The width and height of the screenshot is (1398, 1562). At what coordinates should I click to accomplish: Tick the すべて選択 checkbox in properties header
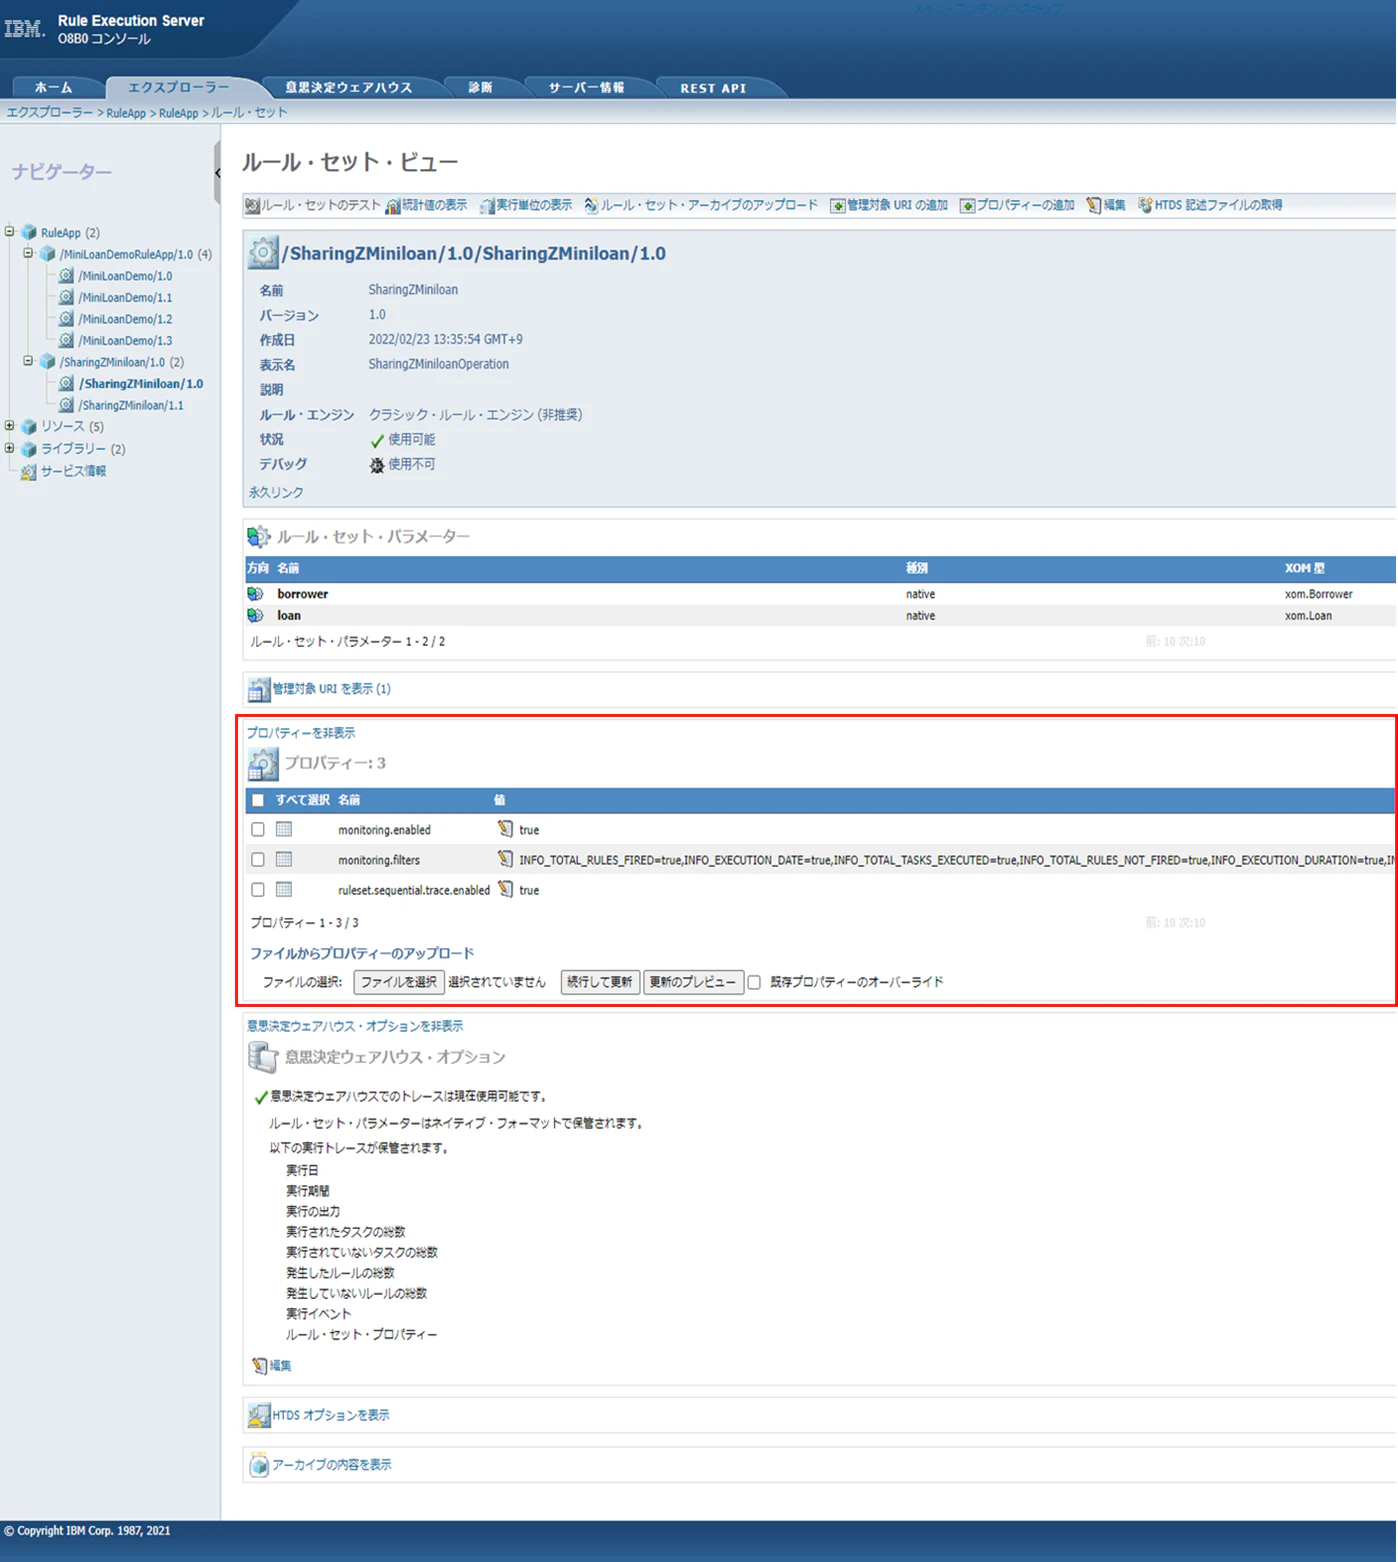pos(258,800)
